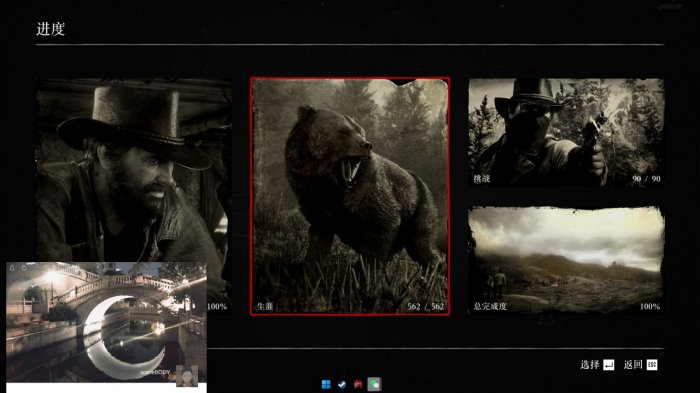Image resolution: width=700 pixels, height=393 pixels.
Task: Click the 选择 select prompt
Action: 589,365
